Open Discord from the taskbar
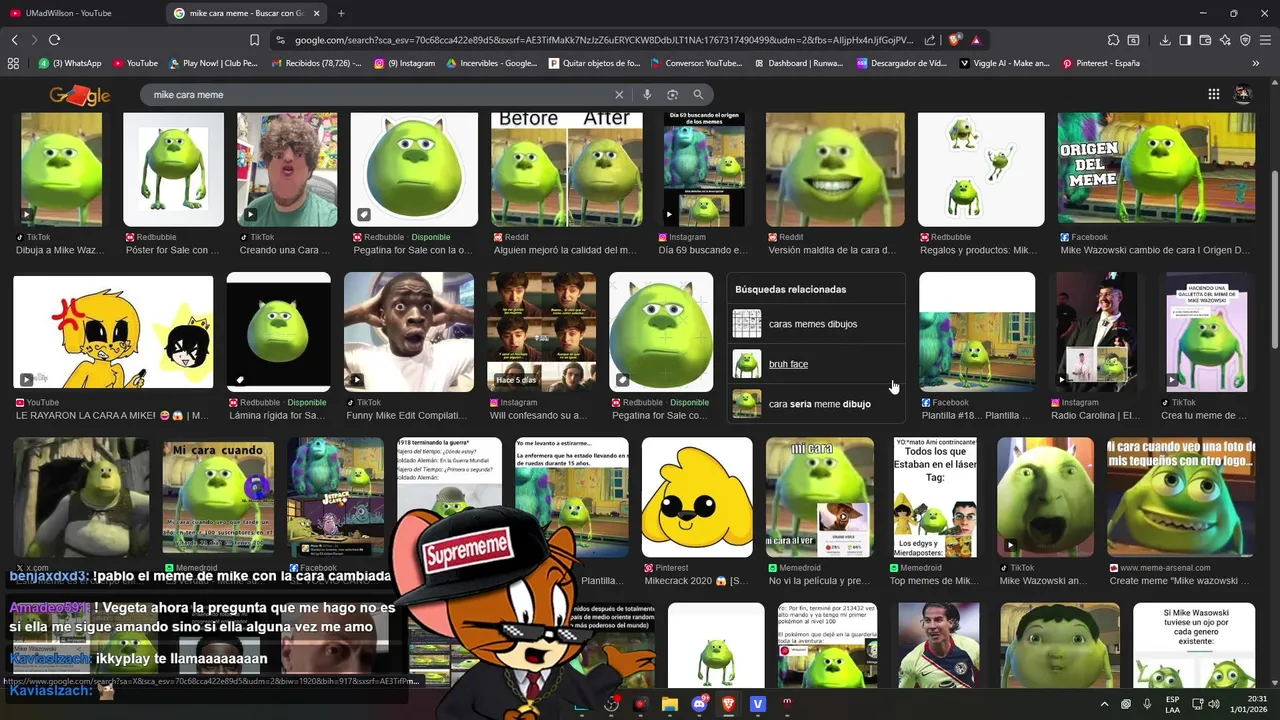This screenshot has width=1280, height=720. (699, 704)
